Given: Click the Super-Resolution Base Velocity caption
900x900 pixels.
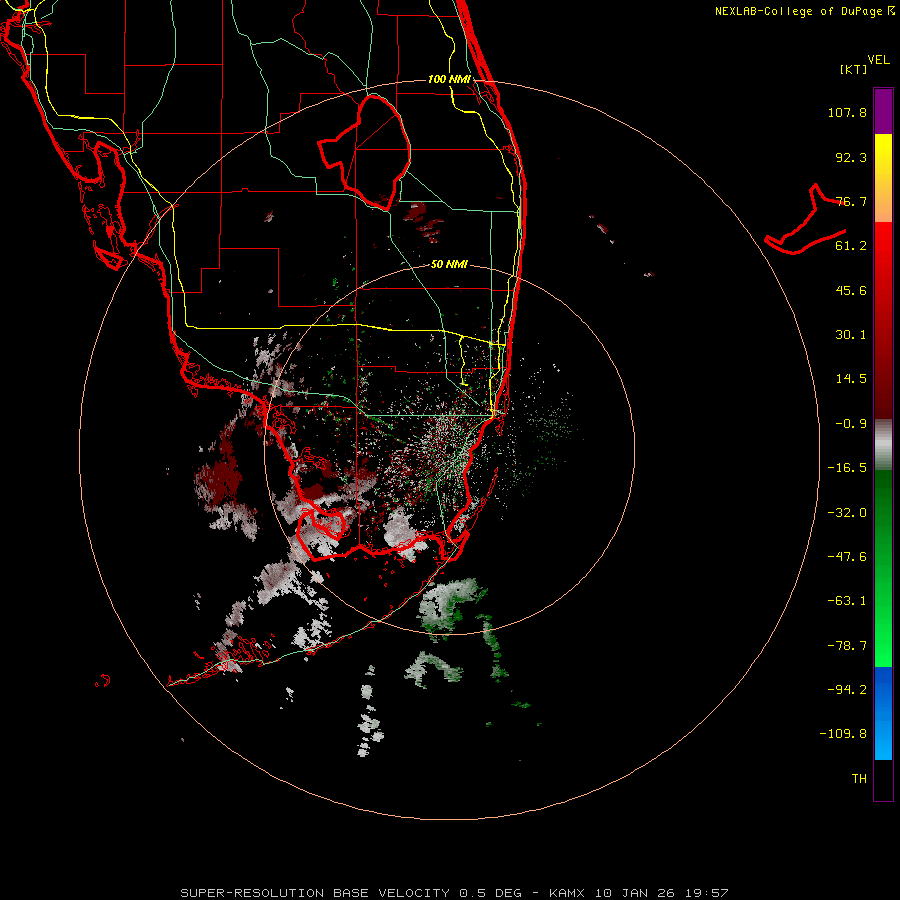Looking at the screenshot, I should pyautogui.click(x=351, y=893).
